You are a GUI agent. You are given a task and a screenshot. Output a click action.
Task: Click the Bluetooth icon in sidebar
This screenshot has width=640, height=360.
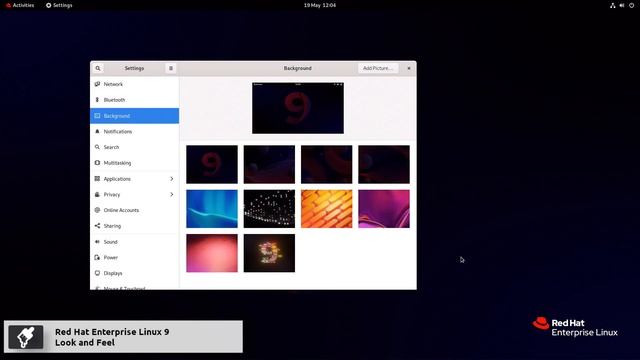coord(97,100)
